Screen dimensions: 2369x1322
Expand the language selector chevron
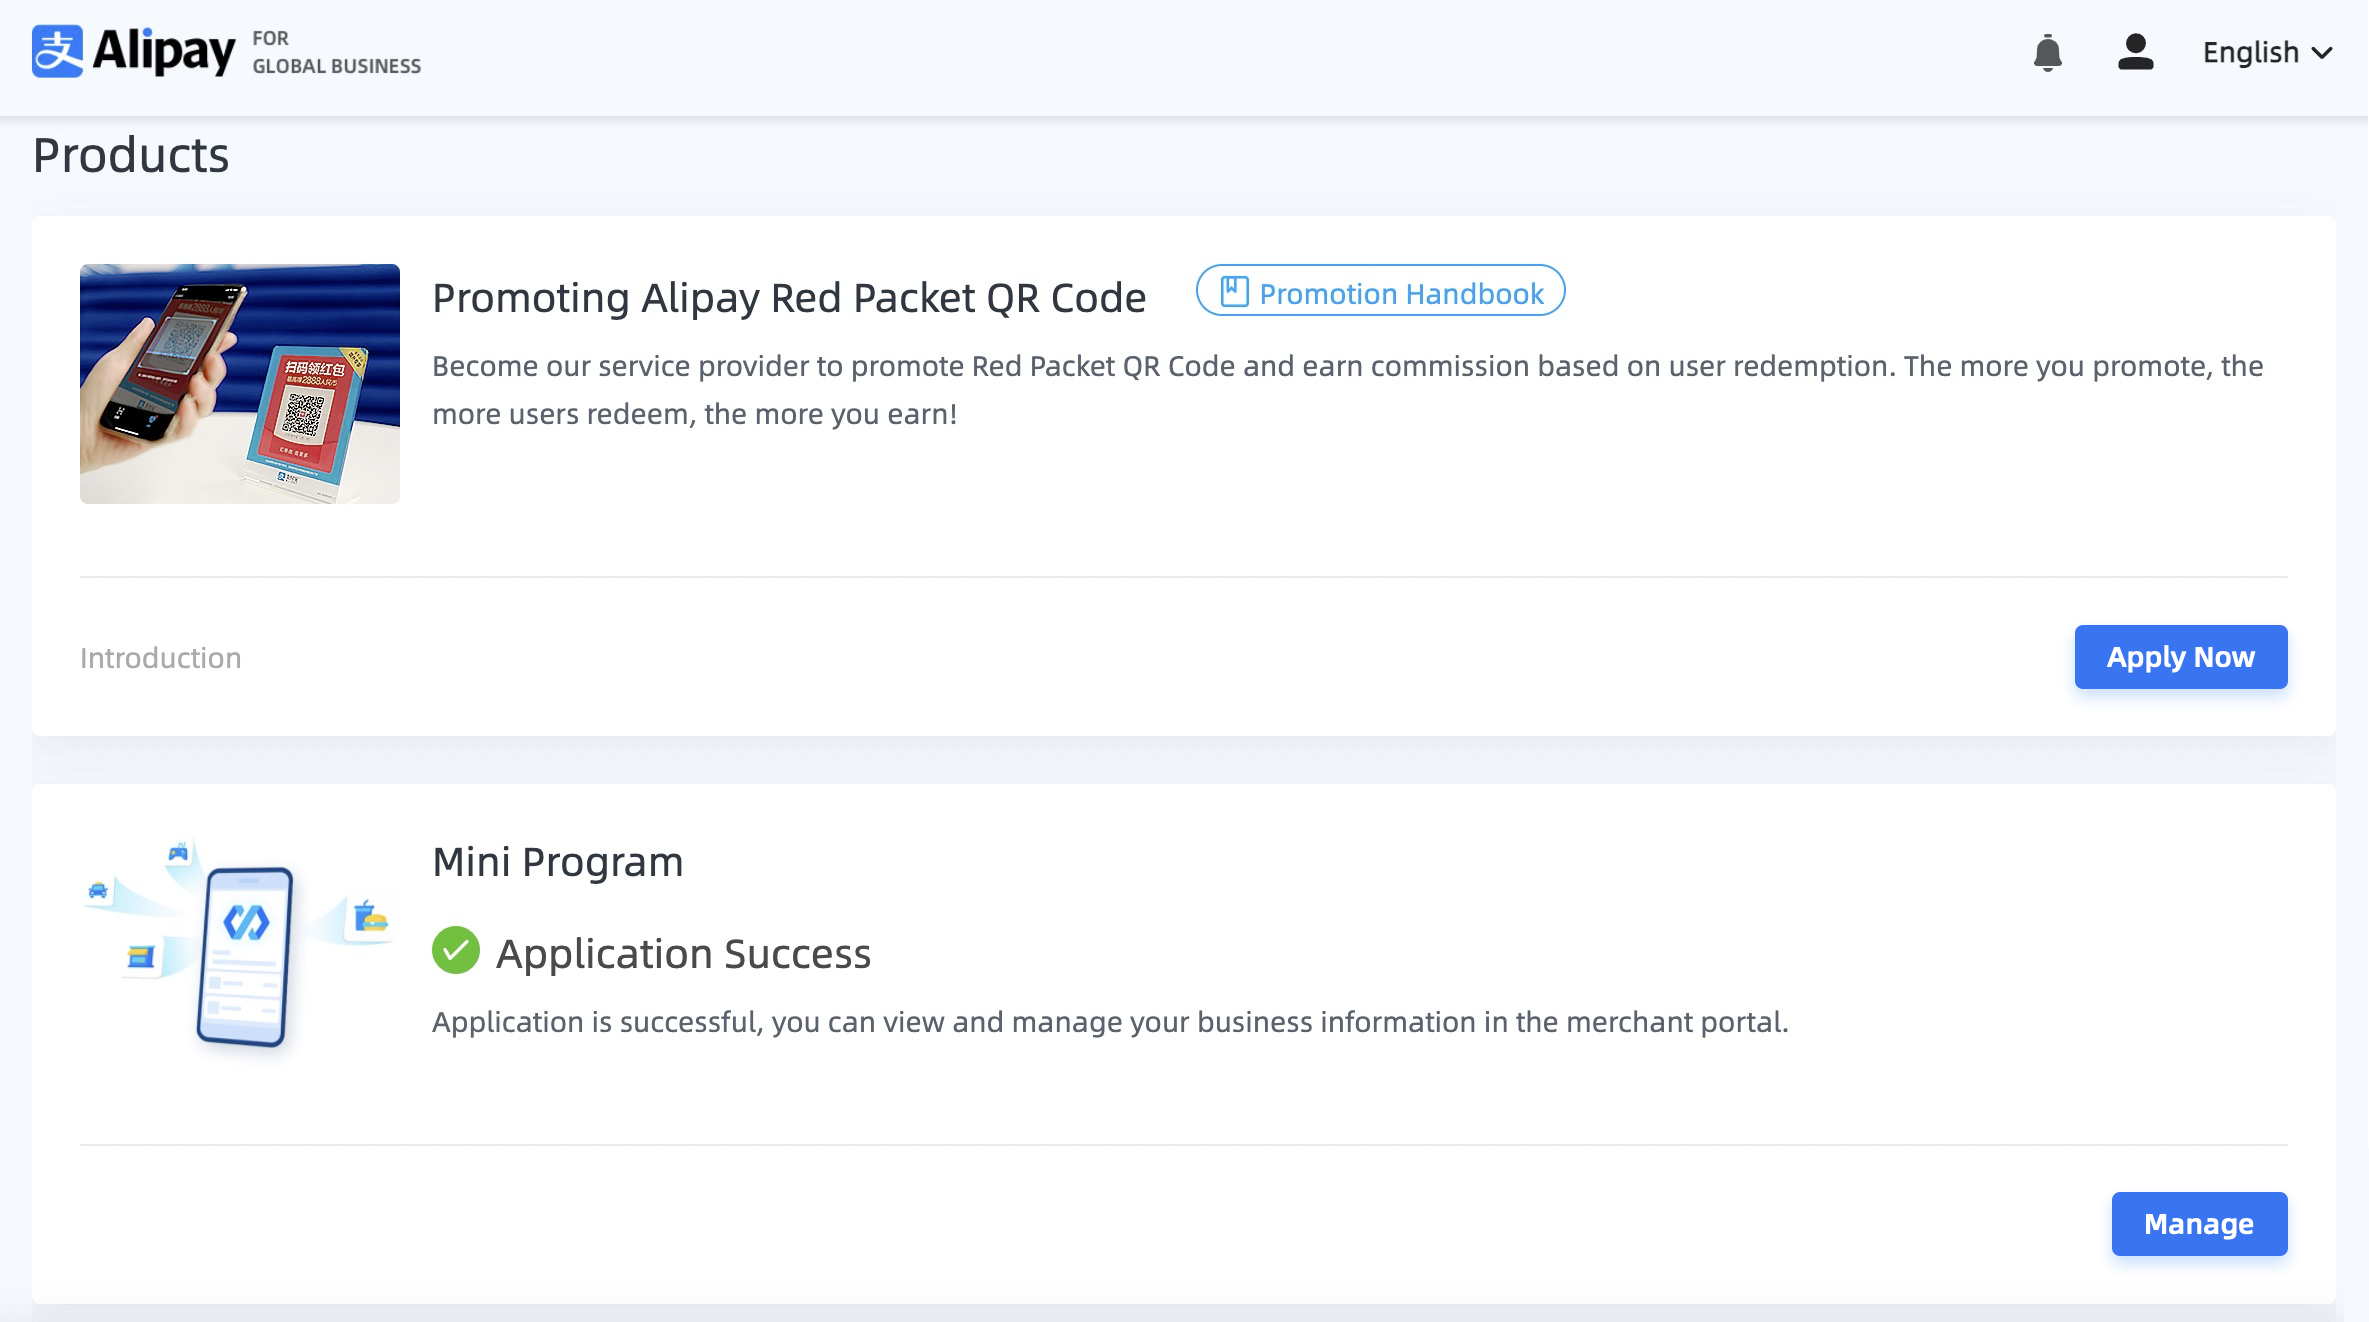[x=2324, y=54]
